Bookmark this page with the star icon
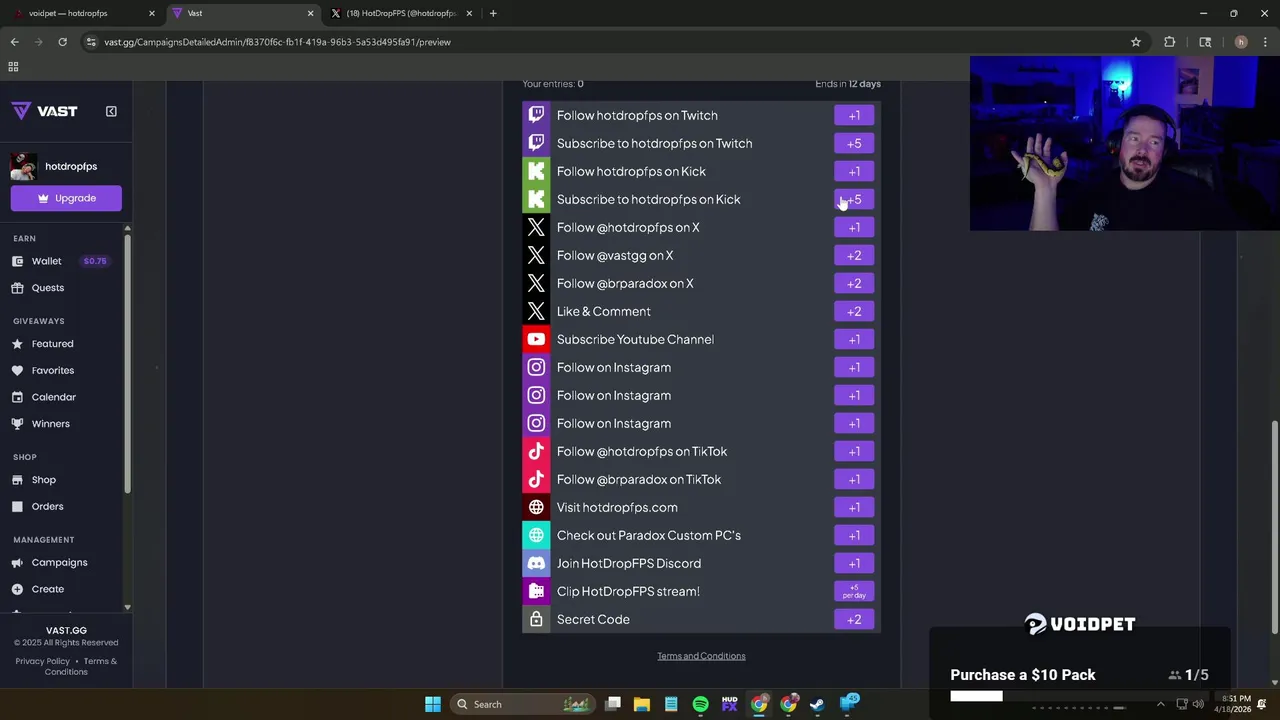 coord(1136,42)
